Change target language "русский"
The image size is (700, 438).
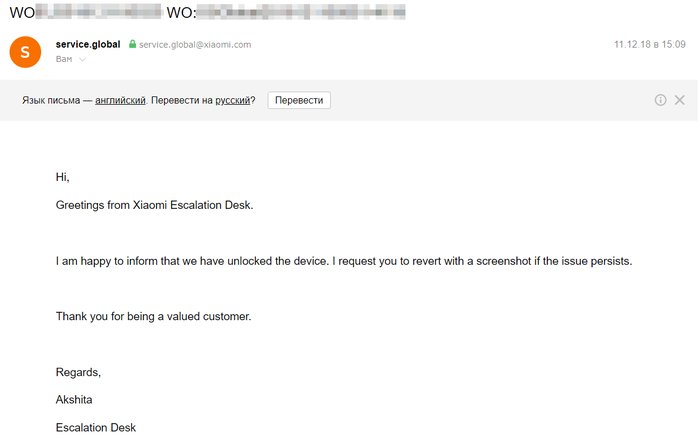tap(233, 101)
